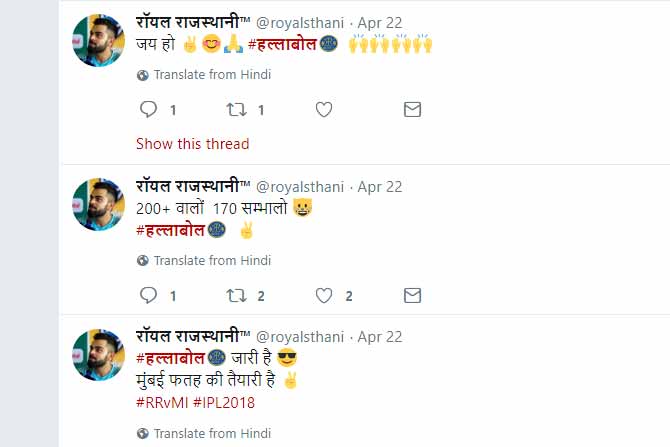The height and width of the screenshot is (447, 670).
Task: Reply to the '200+ वालों 170' tweet
Action: 148,295
